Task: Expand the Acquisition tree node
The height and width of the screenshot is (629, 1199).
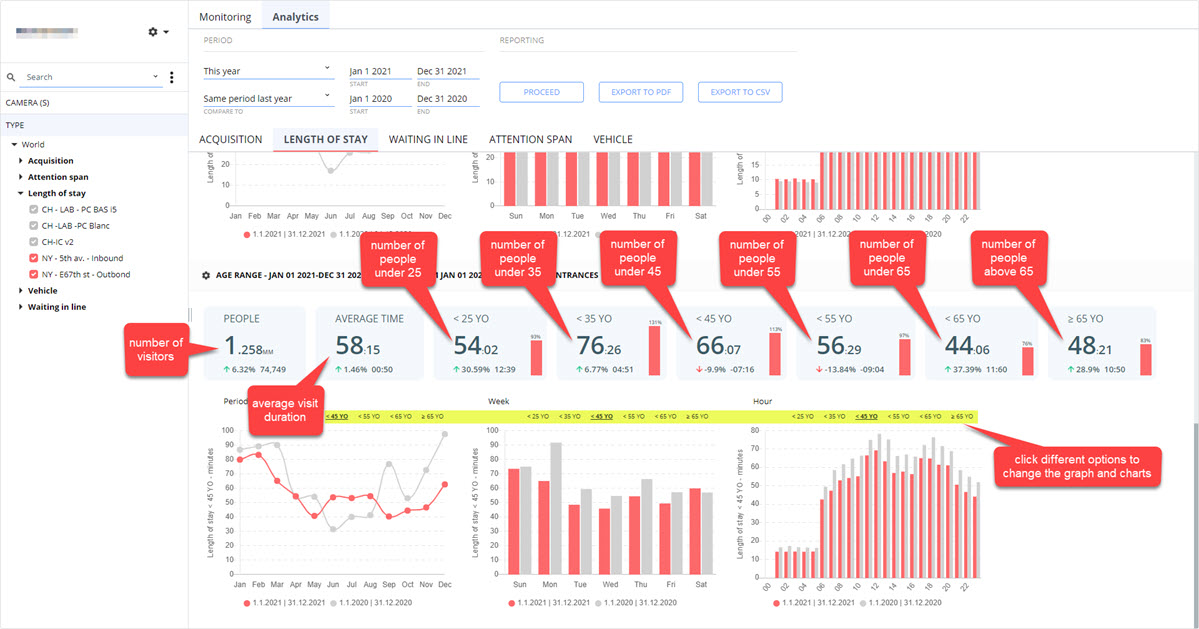Action: [21, 161]
